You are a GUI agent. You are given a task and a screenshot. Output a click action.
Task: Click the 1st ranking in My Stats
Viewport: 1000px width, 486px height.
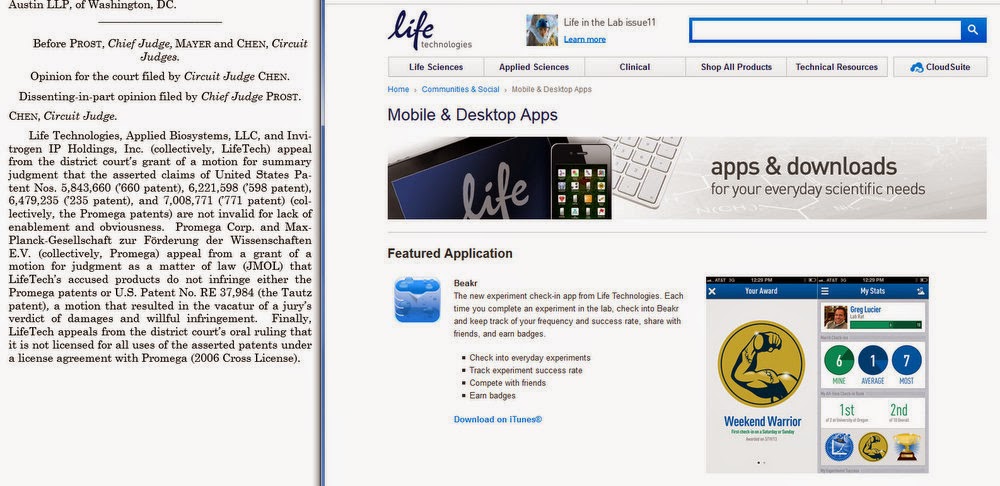pos(846,410)
